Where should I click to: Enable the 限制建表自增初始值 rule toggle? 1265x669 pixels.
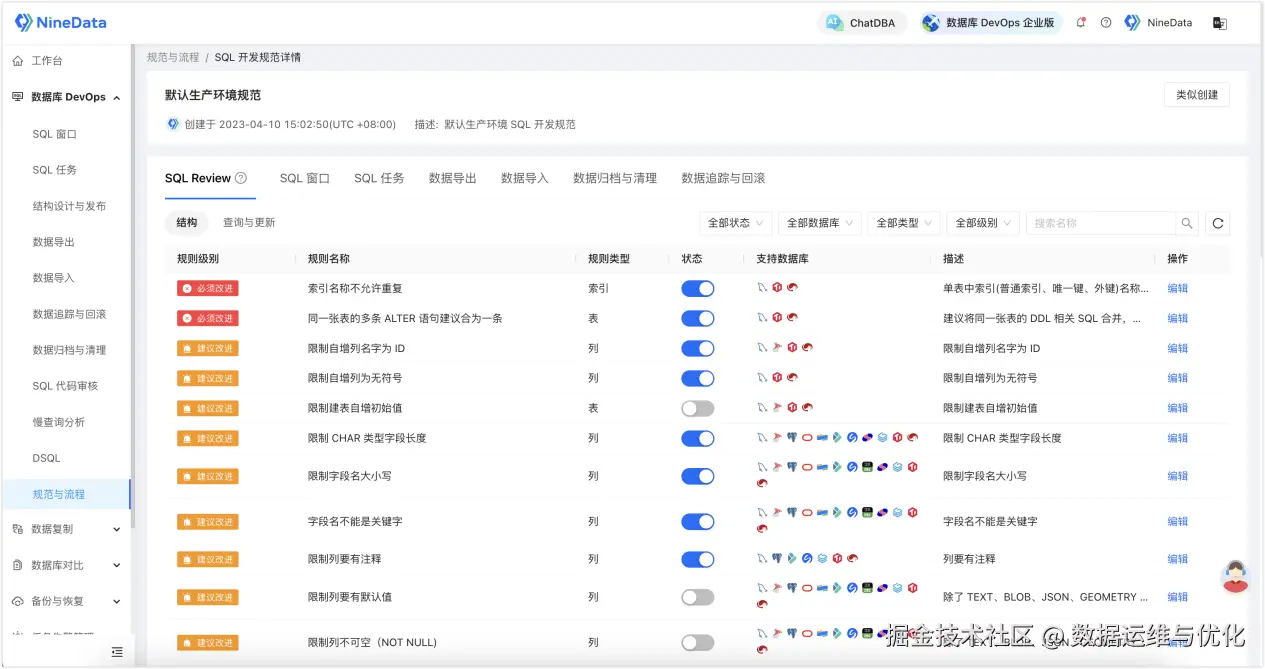pos(698,408)
